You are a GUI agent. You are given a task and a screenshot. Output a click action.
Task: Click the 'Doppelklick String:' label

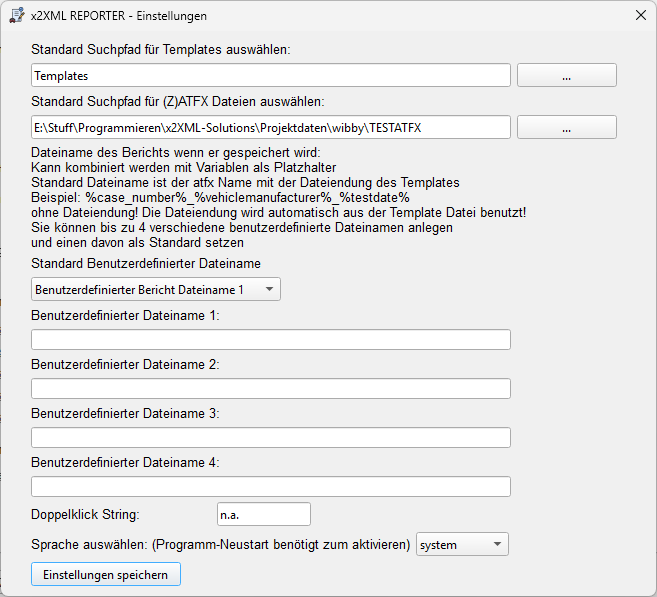click(85, 514)
